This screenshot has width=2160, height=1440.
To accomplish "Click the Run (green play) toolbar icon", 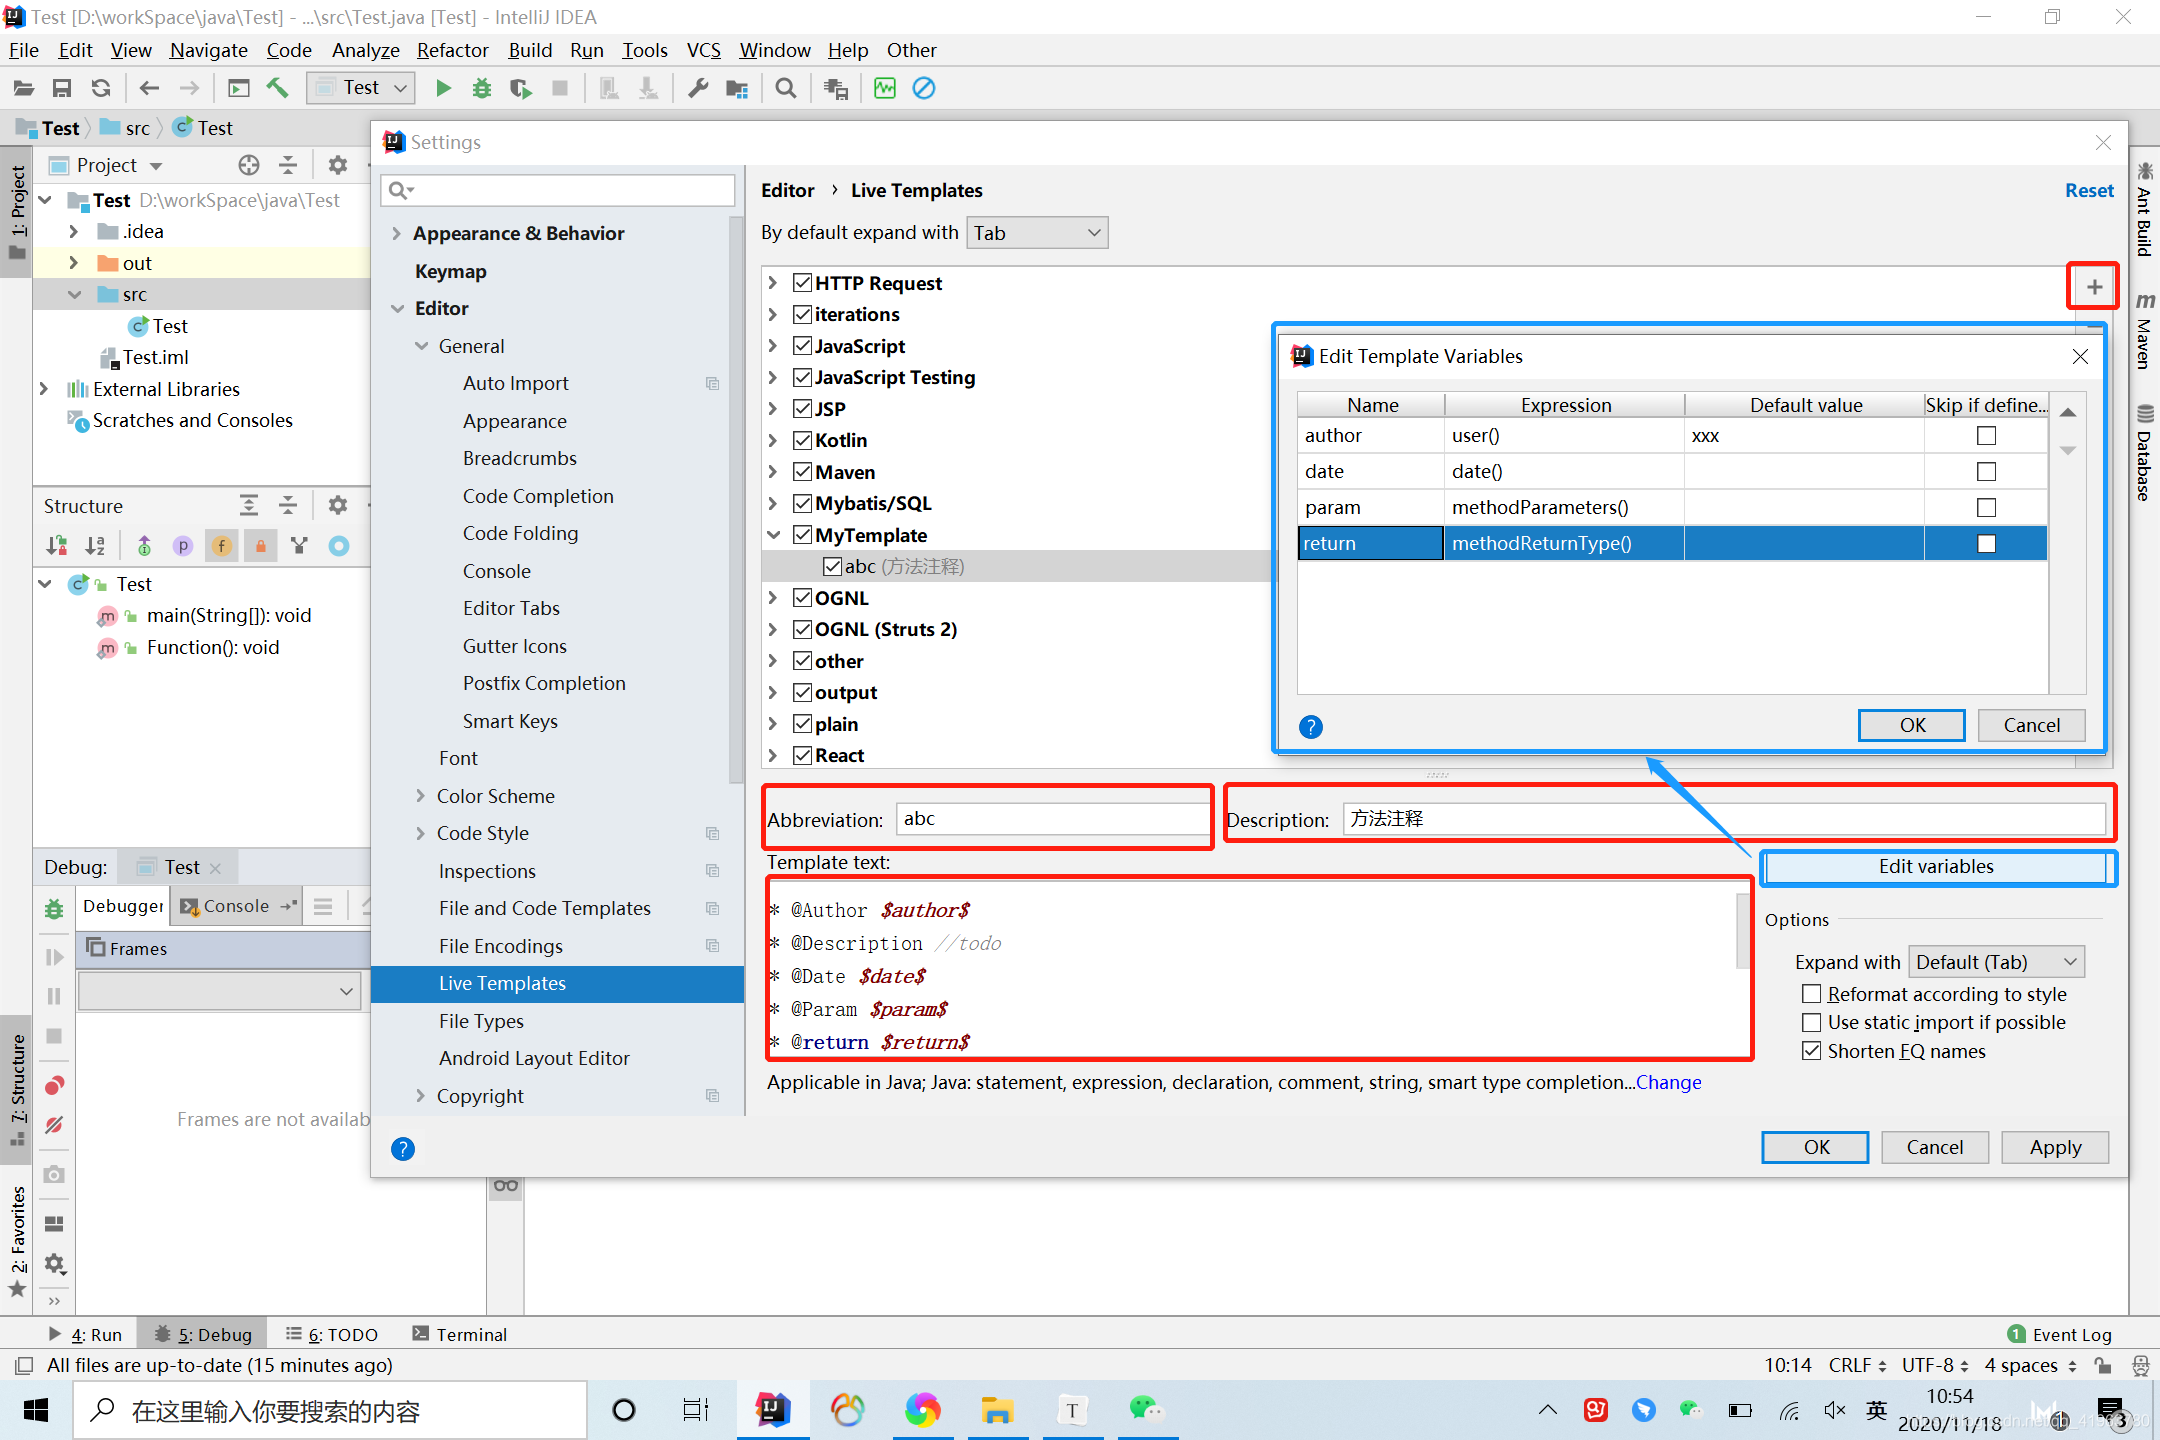I will 443,89.
